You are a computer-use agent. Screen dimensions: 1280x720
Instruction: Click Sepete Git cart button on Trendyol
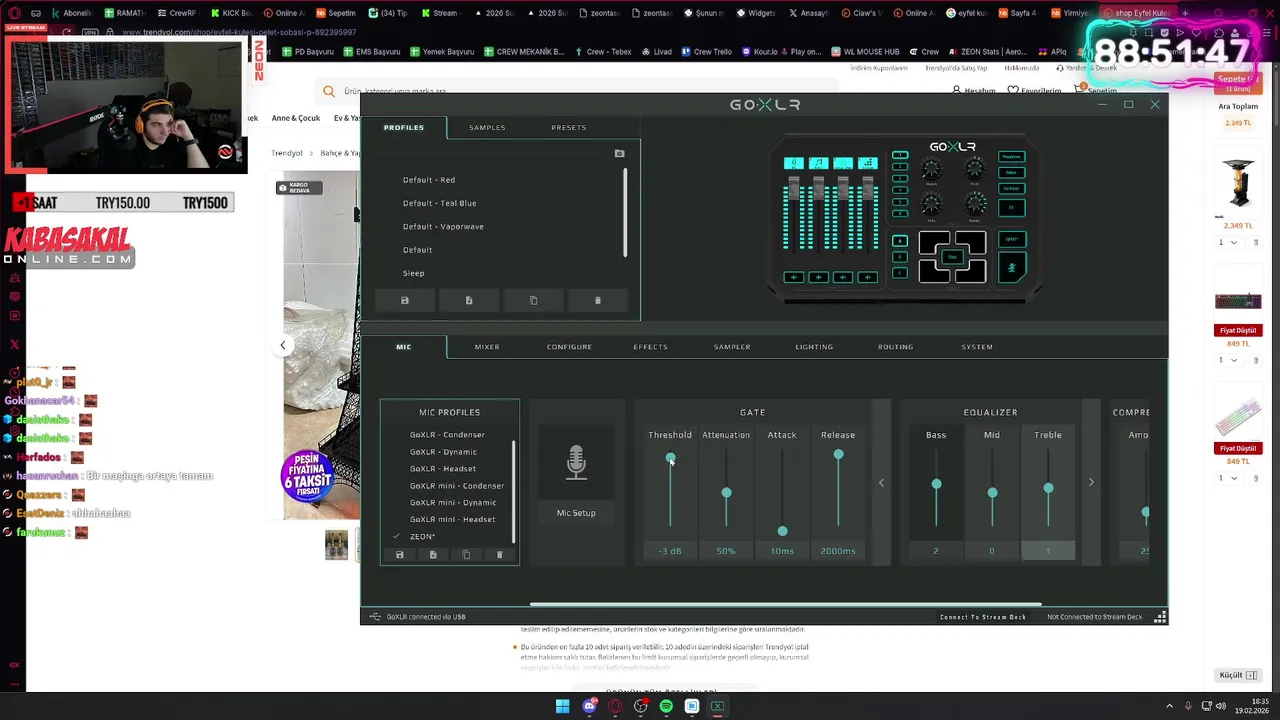1237,82
